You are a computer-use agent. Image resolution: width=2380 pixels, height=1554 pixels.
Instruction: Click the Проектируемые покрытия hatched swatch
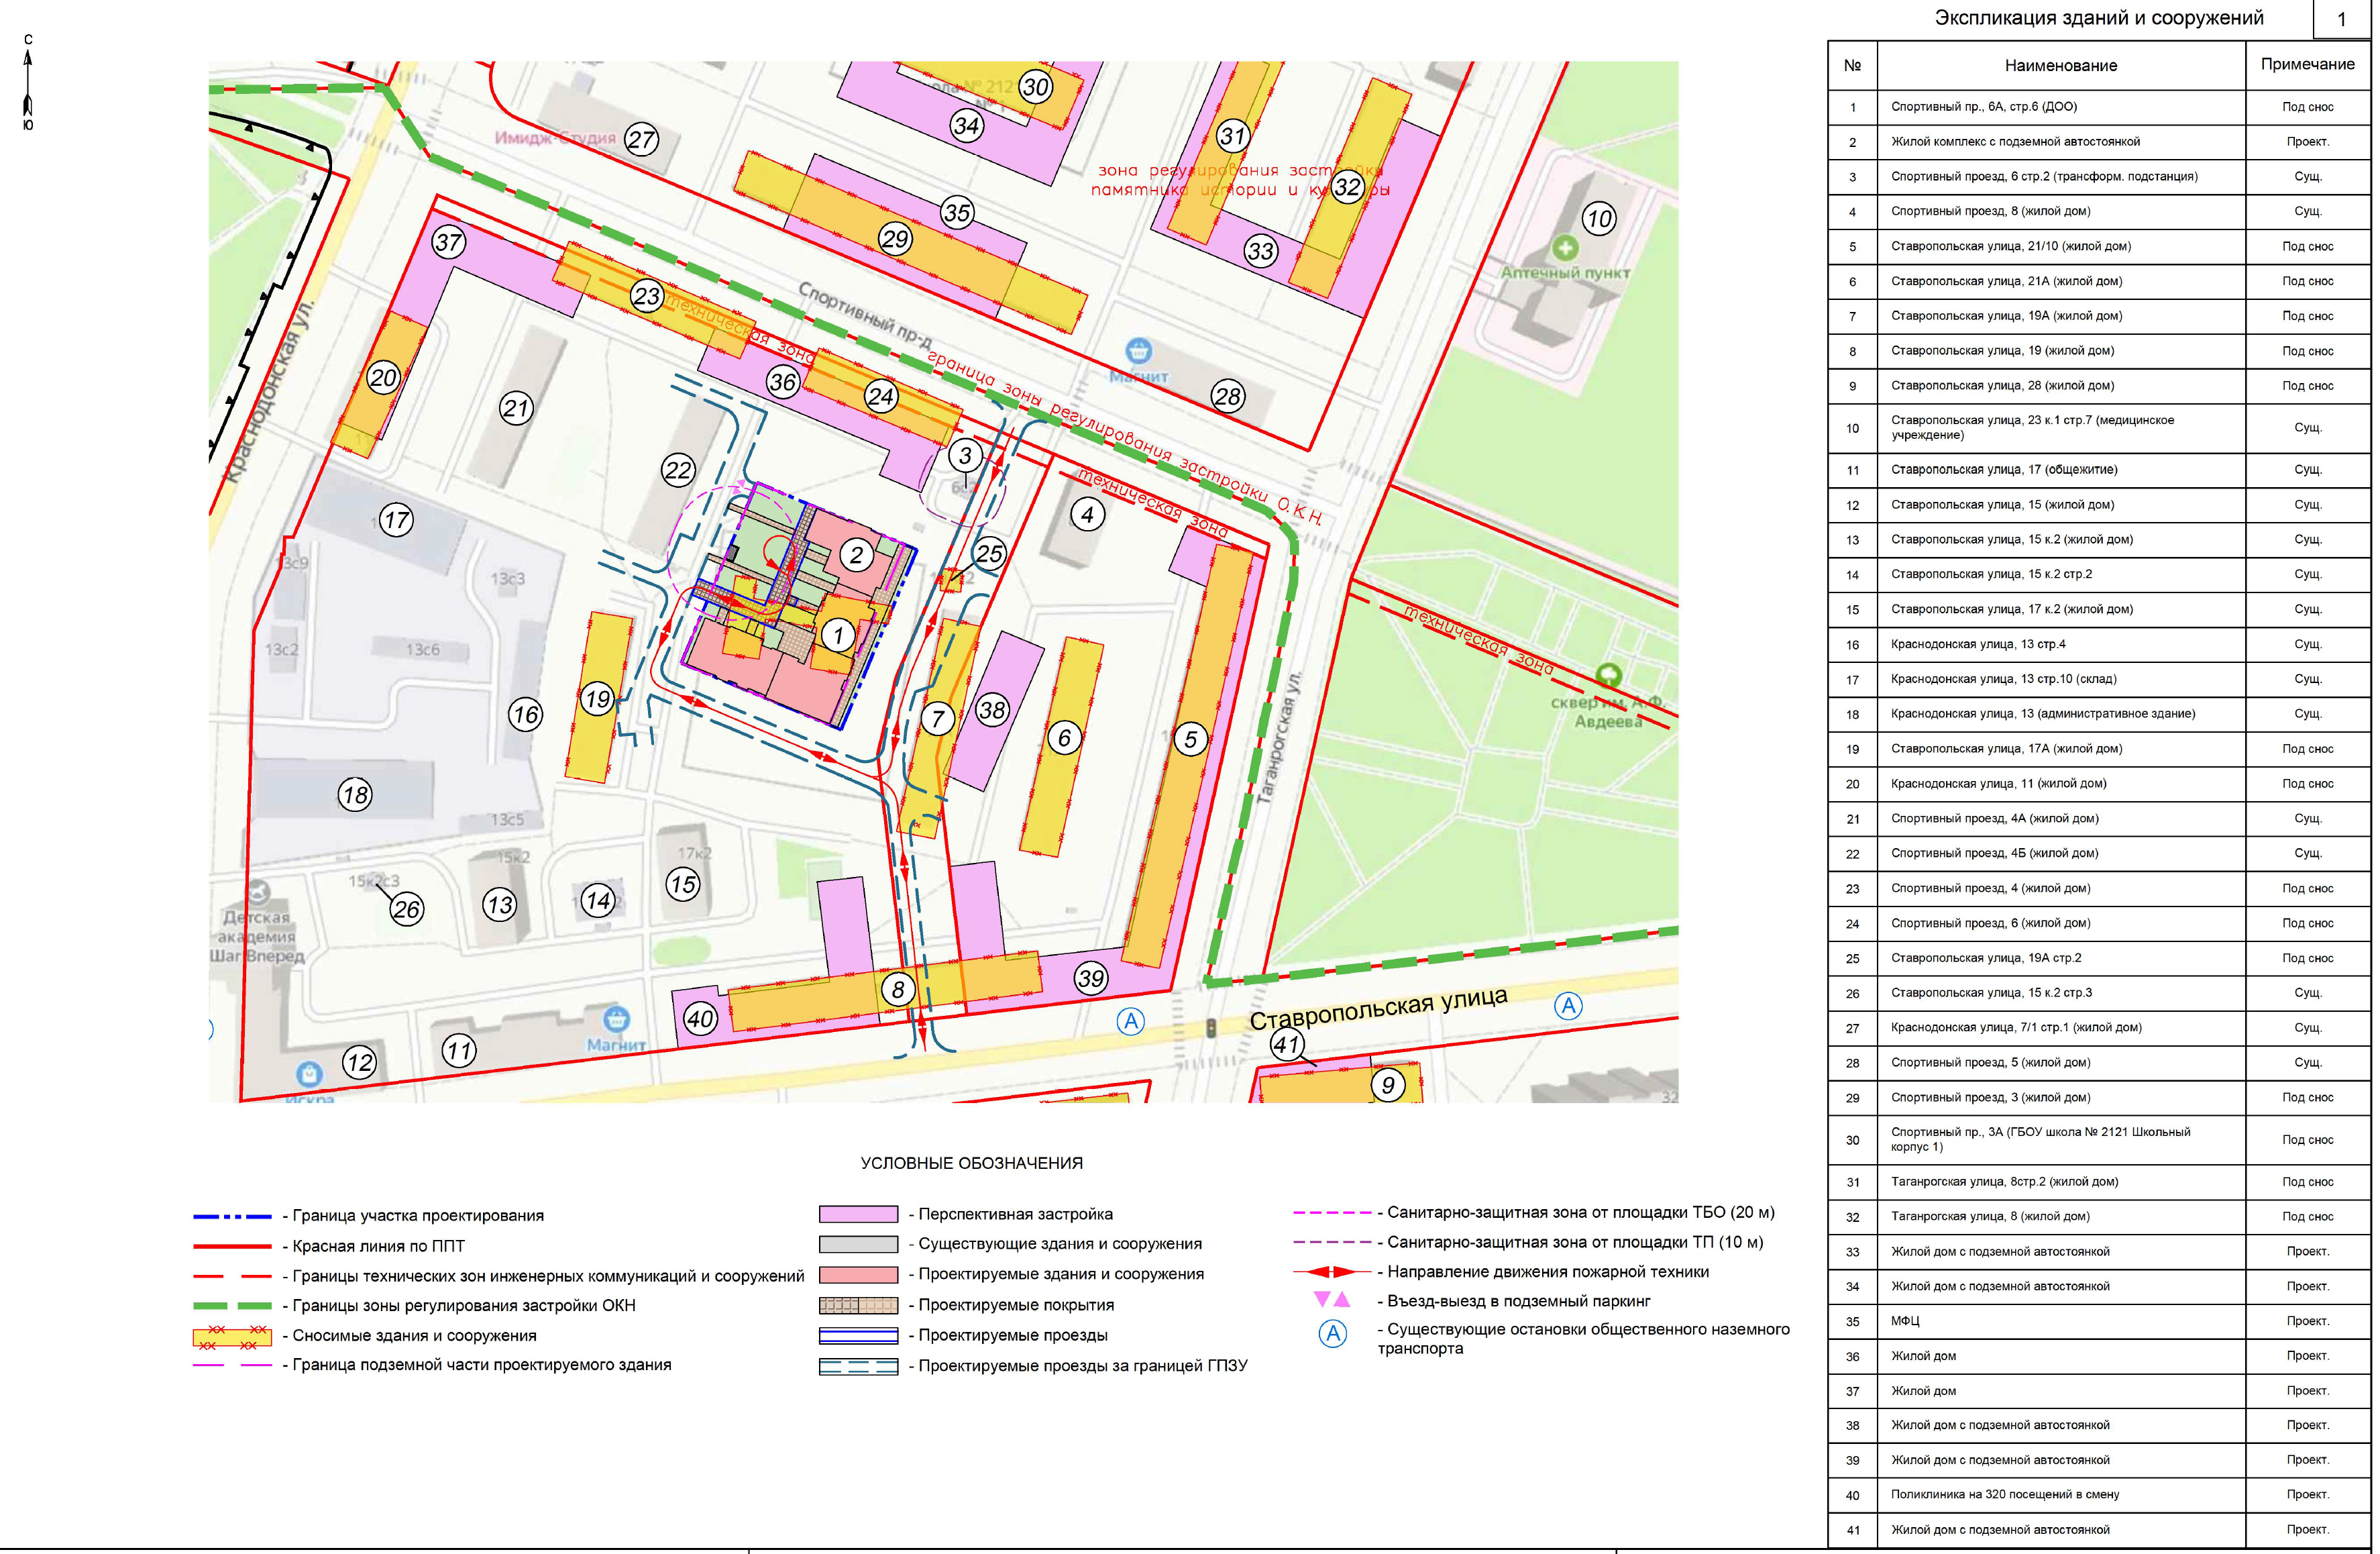[858, 1305]
